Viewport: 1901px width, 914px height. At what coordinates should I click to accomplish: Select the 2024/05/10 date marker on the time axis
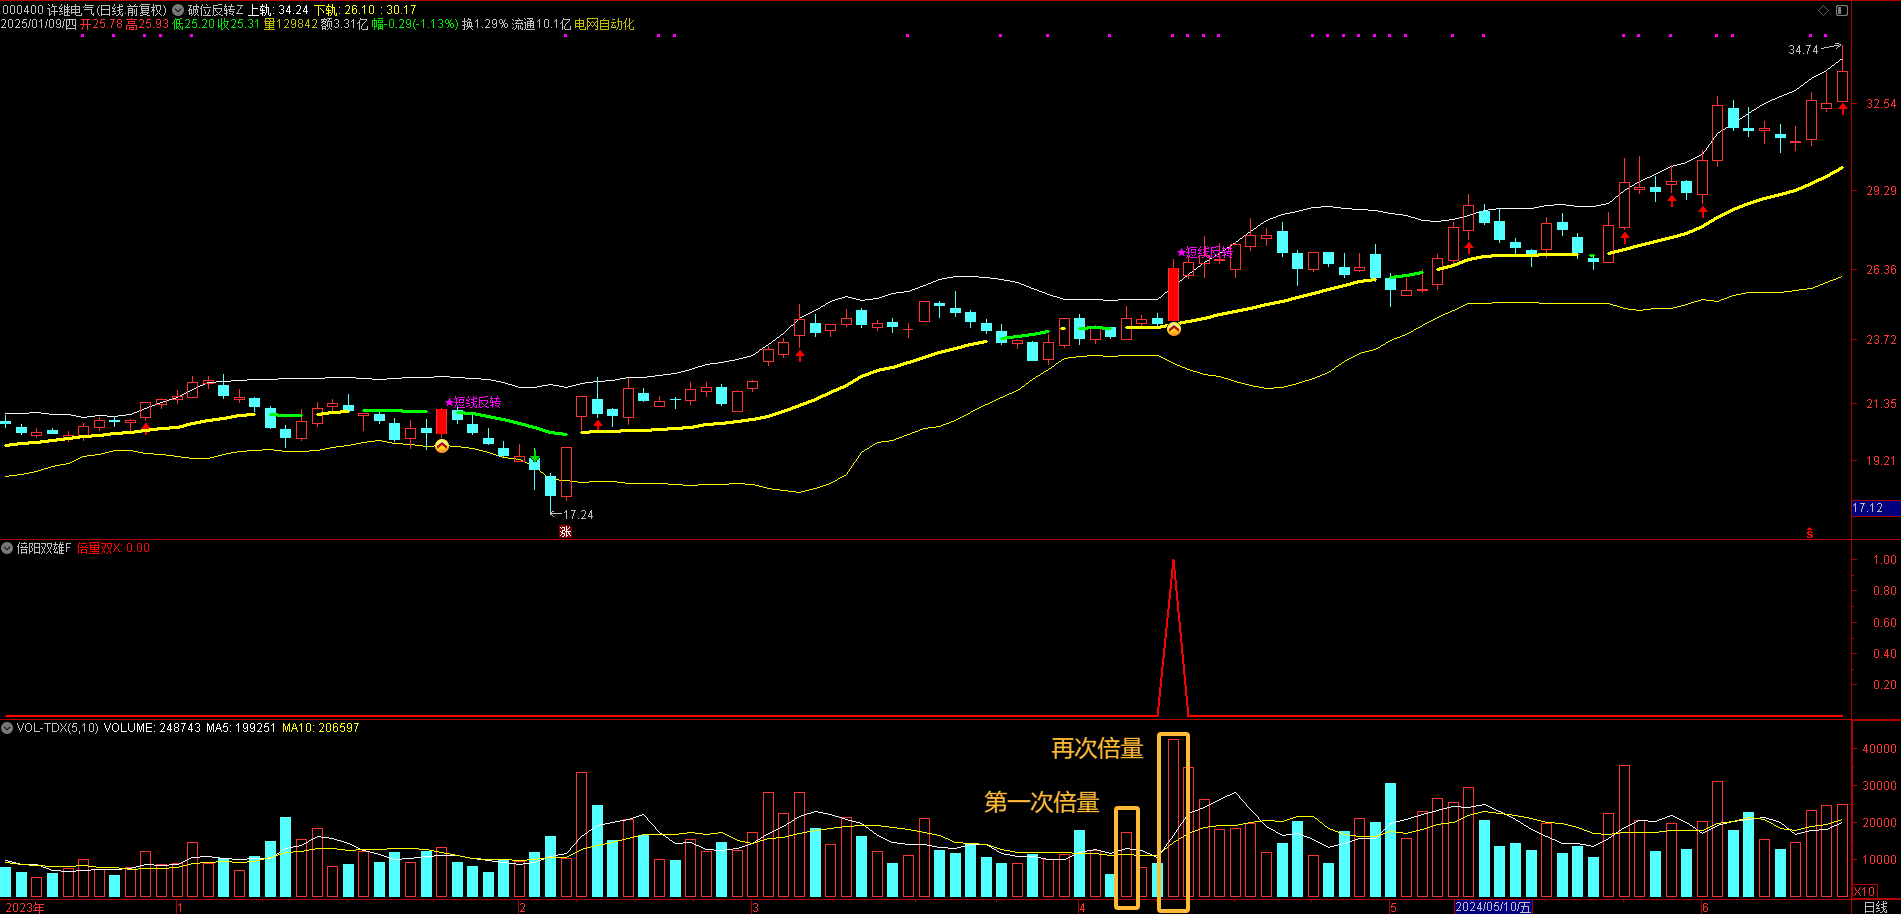[1493, 907]
